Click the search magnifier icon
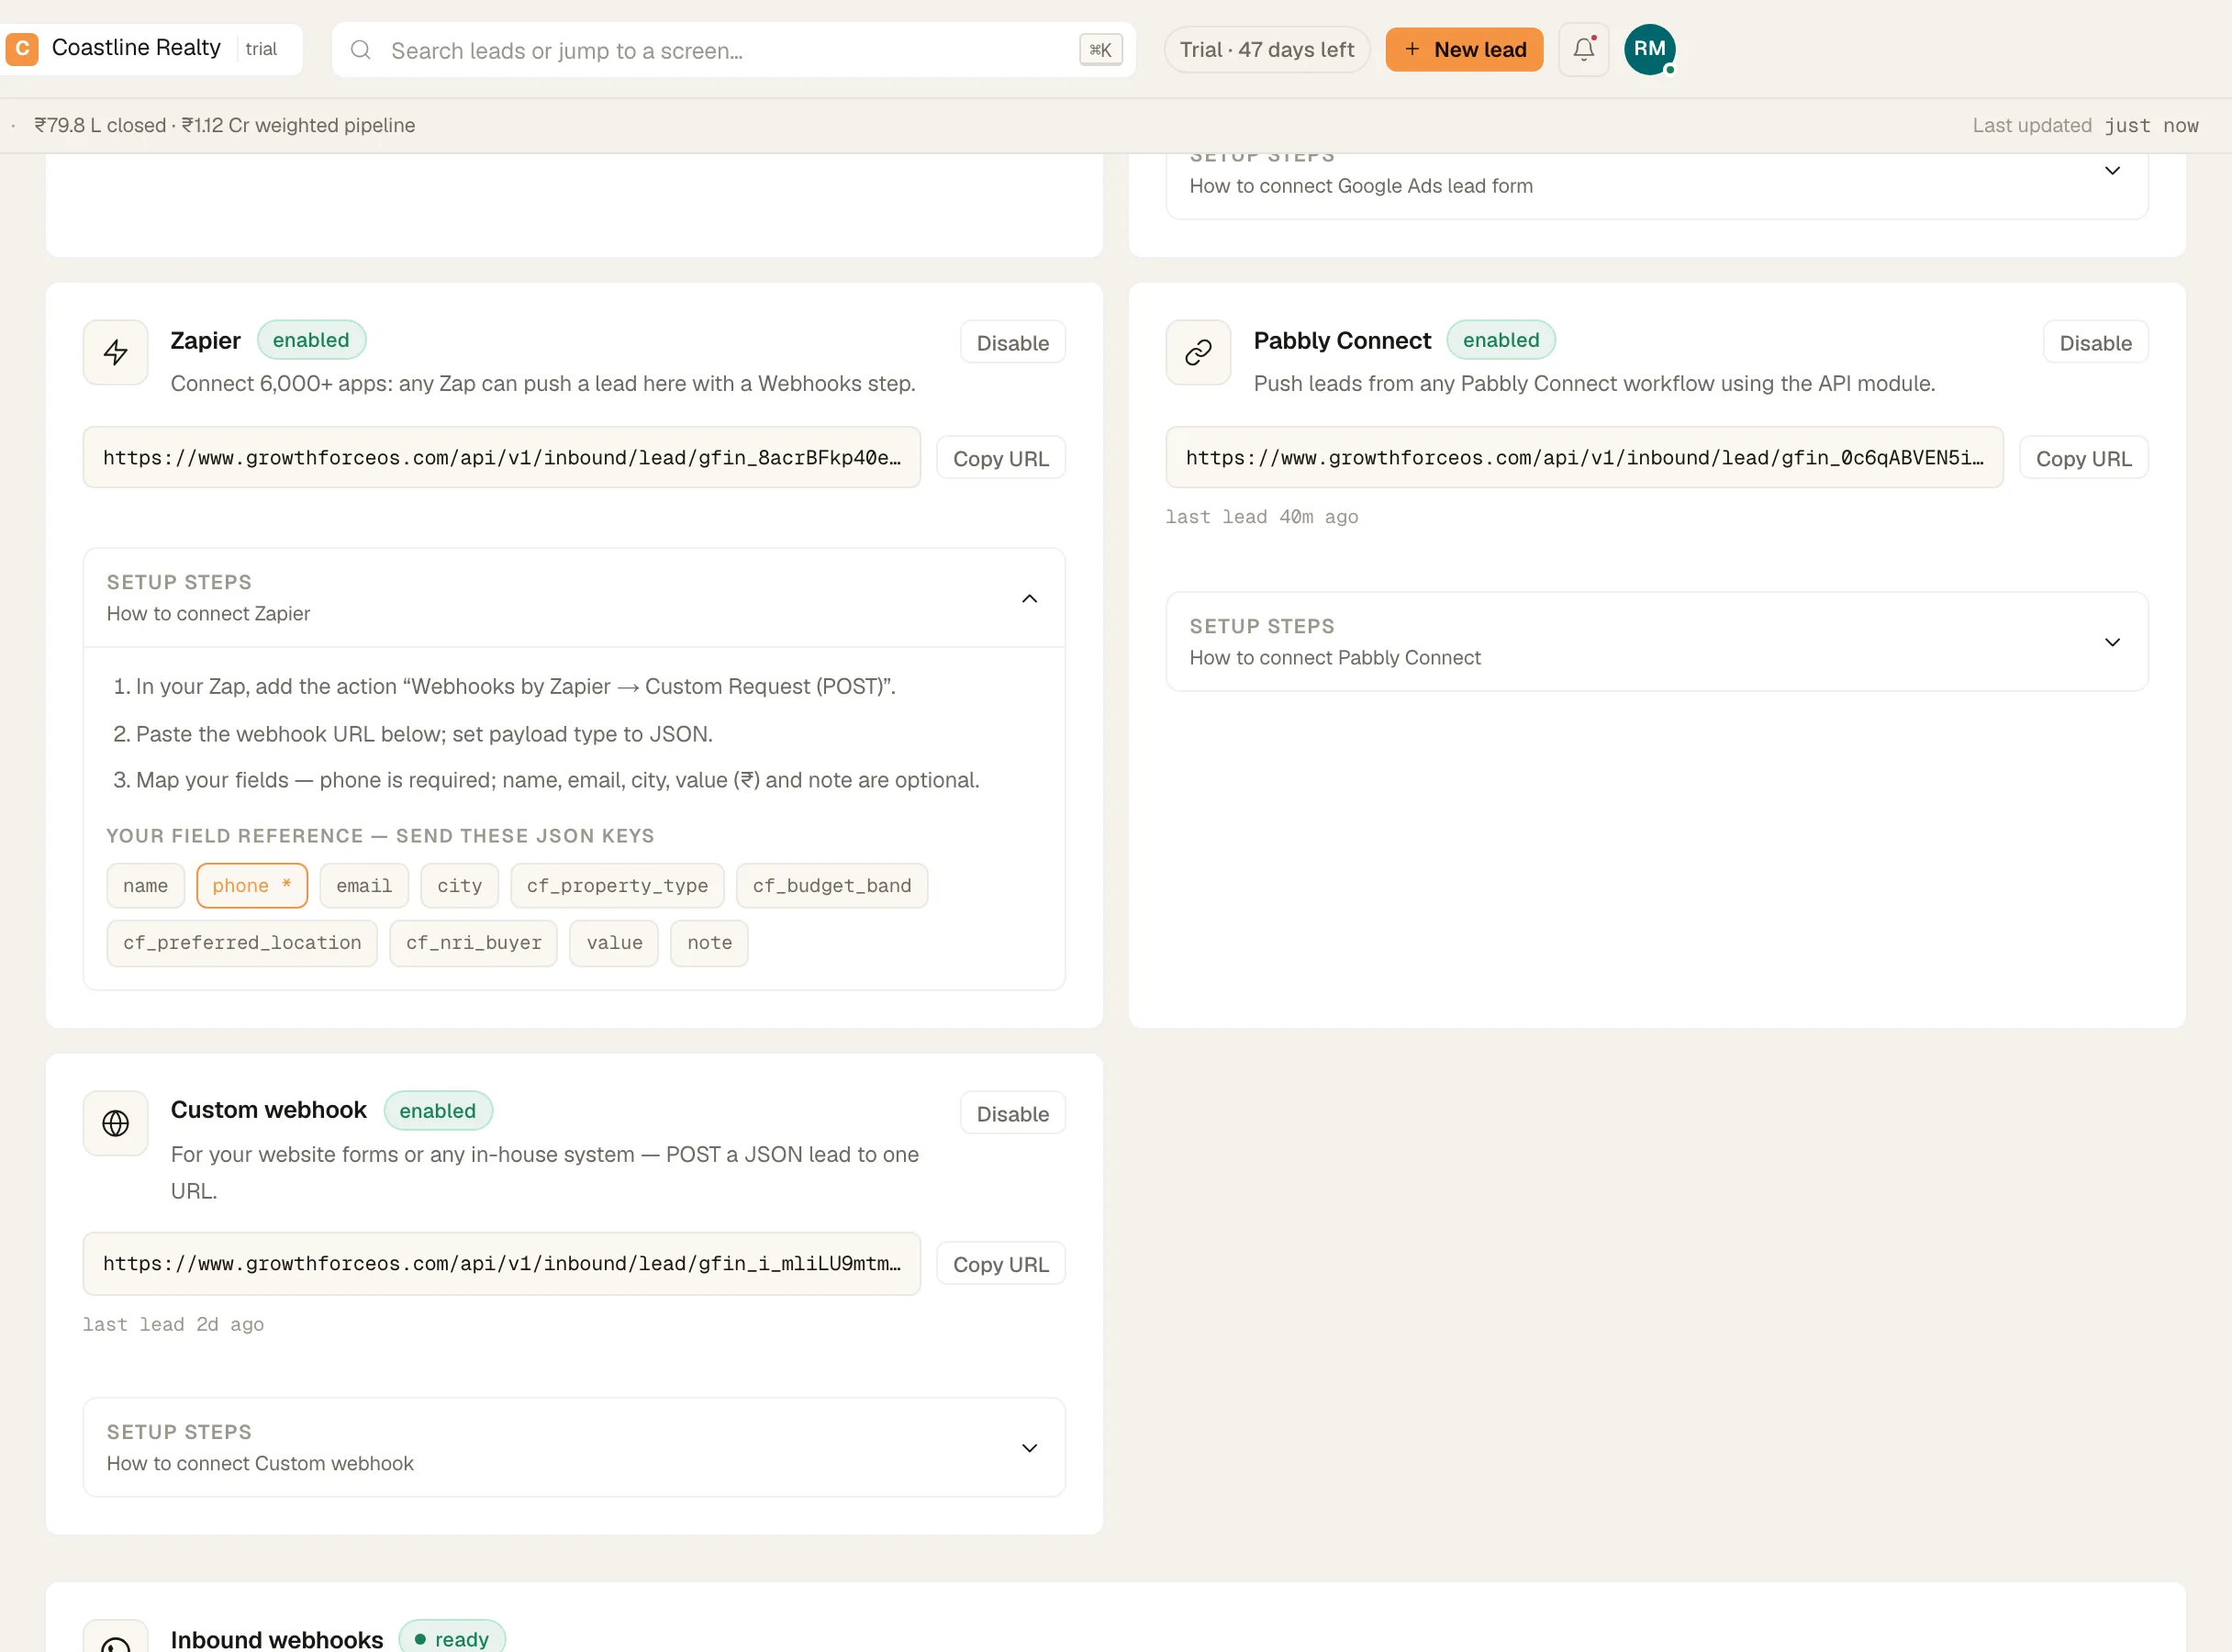 click(x=361, y=50)
